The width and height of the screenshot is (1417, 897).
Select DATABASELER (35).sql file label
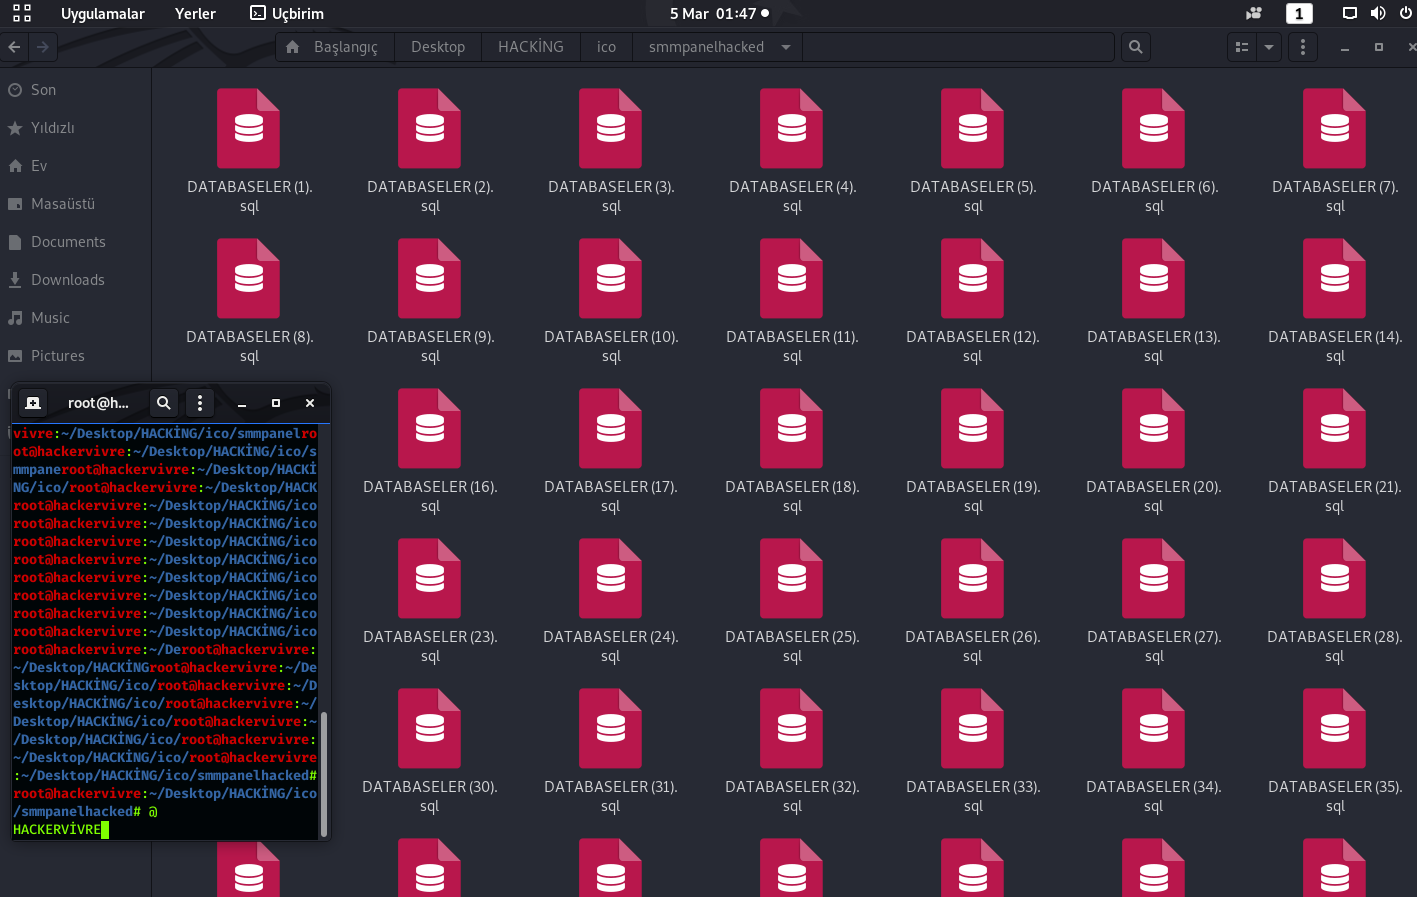1335,796
